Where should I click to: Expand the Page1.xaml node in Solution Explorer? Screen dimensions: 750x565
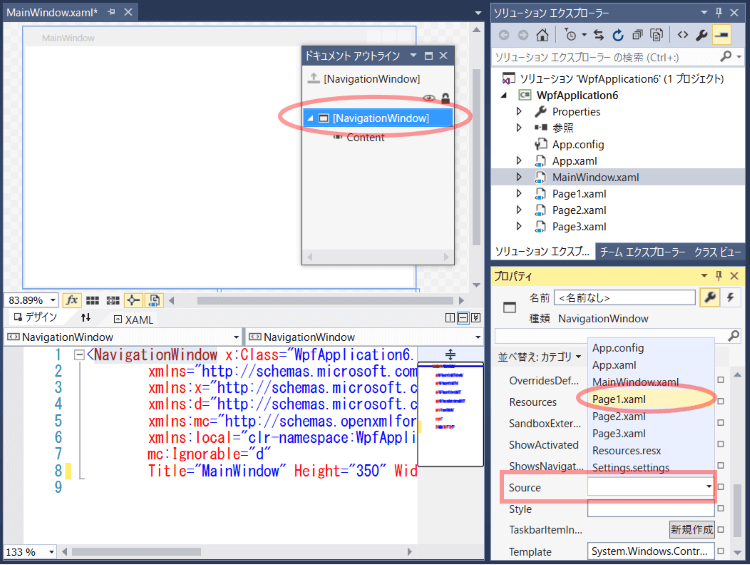519,193
